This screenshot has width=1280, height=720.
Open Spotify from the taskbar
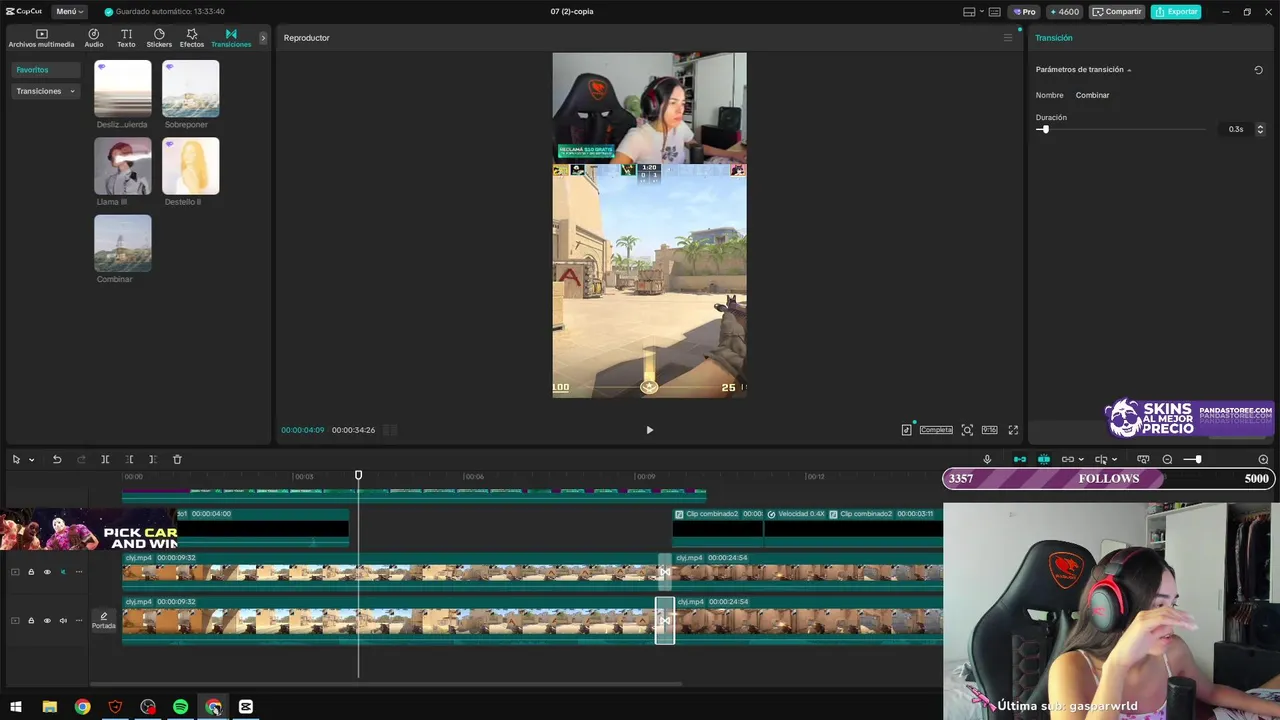tap(181, 707)
